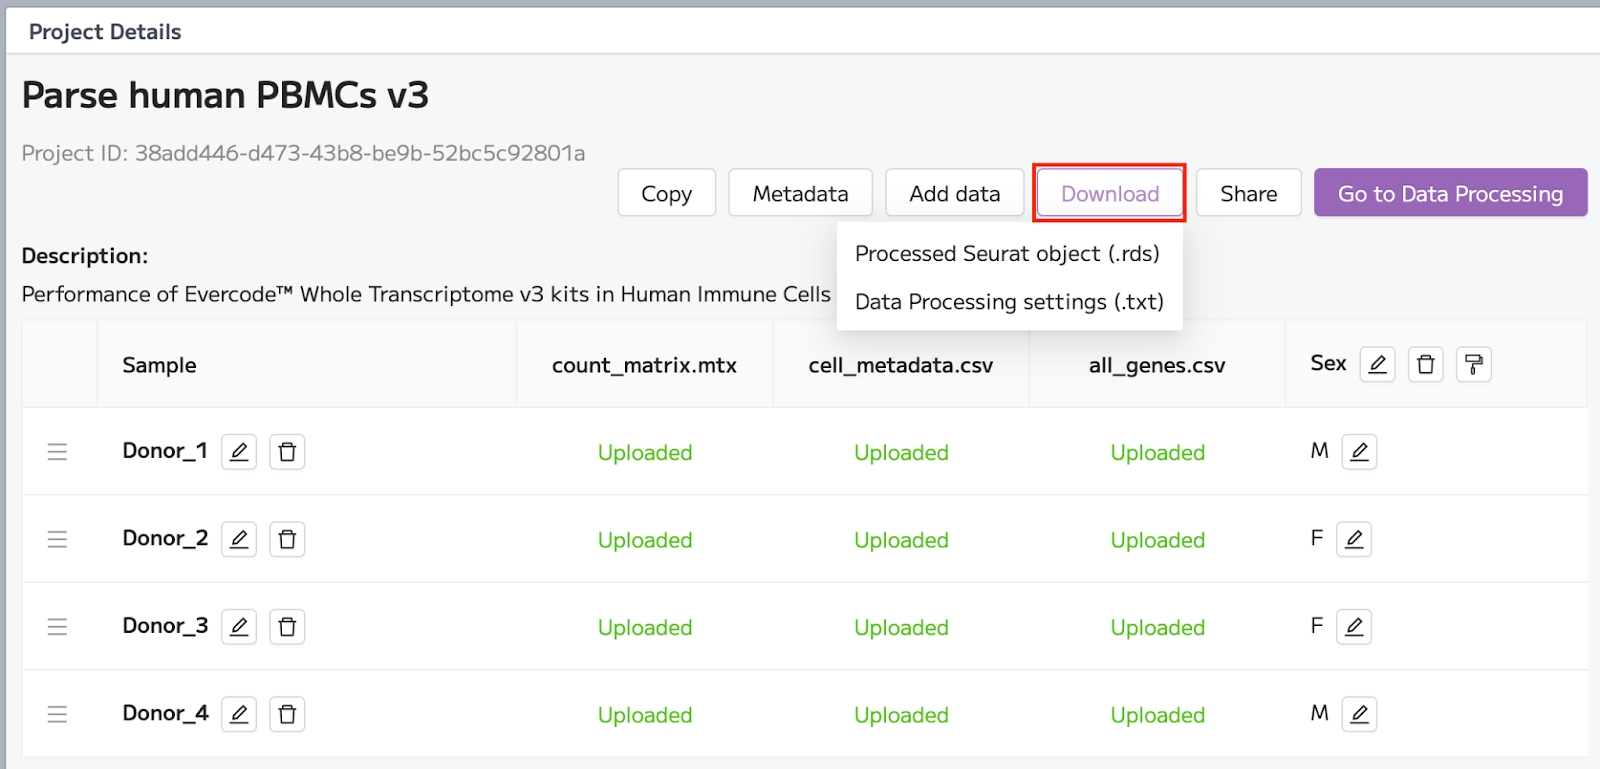
Task: Click the Evercode description text
Action: click(426, 294)
